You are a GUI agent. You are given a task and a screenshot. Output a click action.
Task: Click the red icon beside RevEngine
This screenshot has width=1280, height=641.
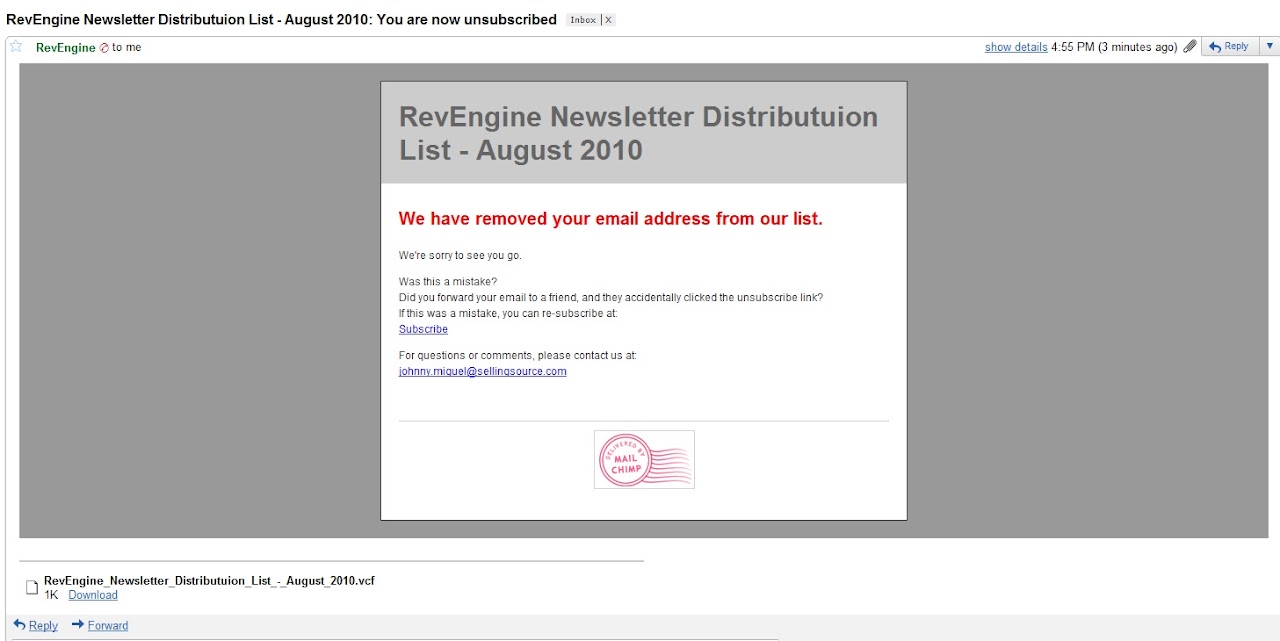(104, 48)
